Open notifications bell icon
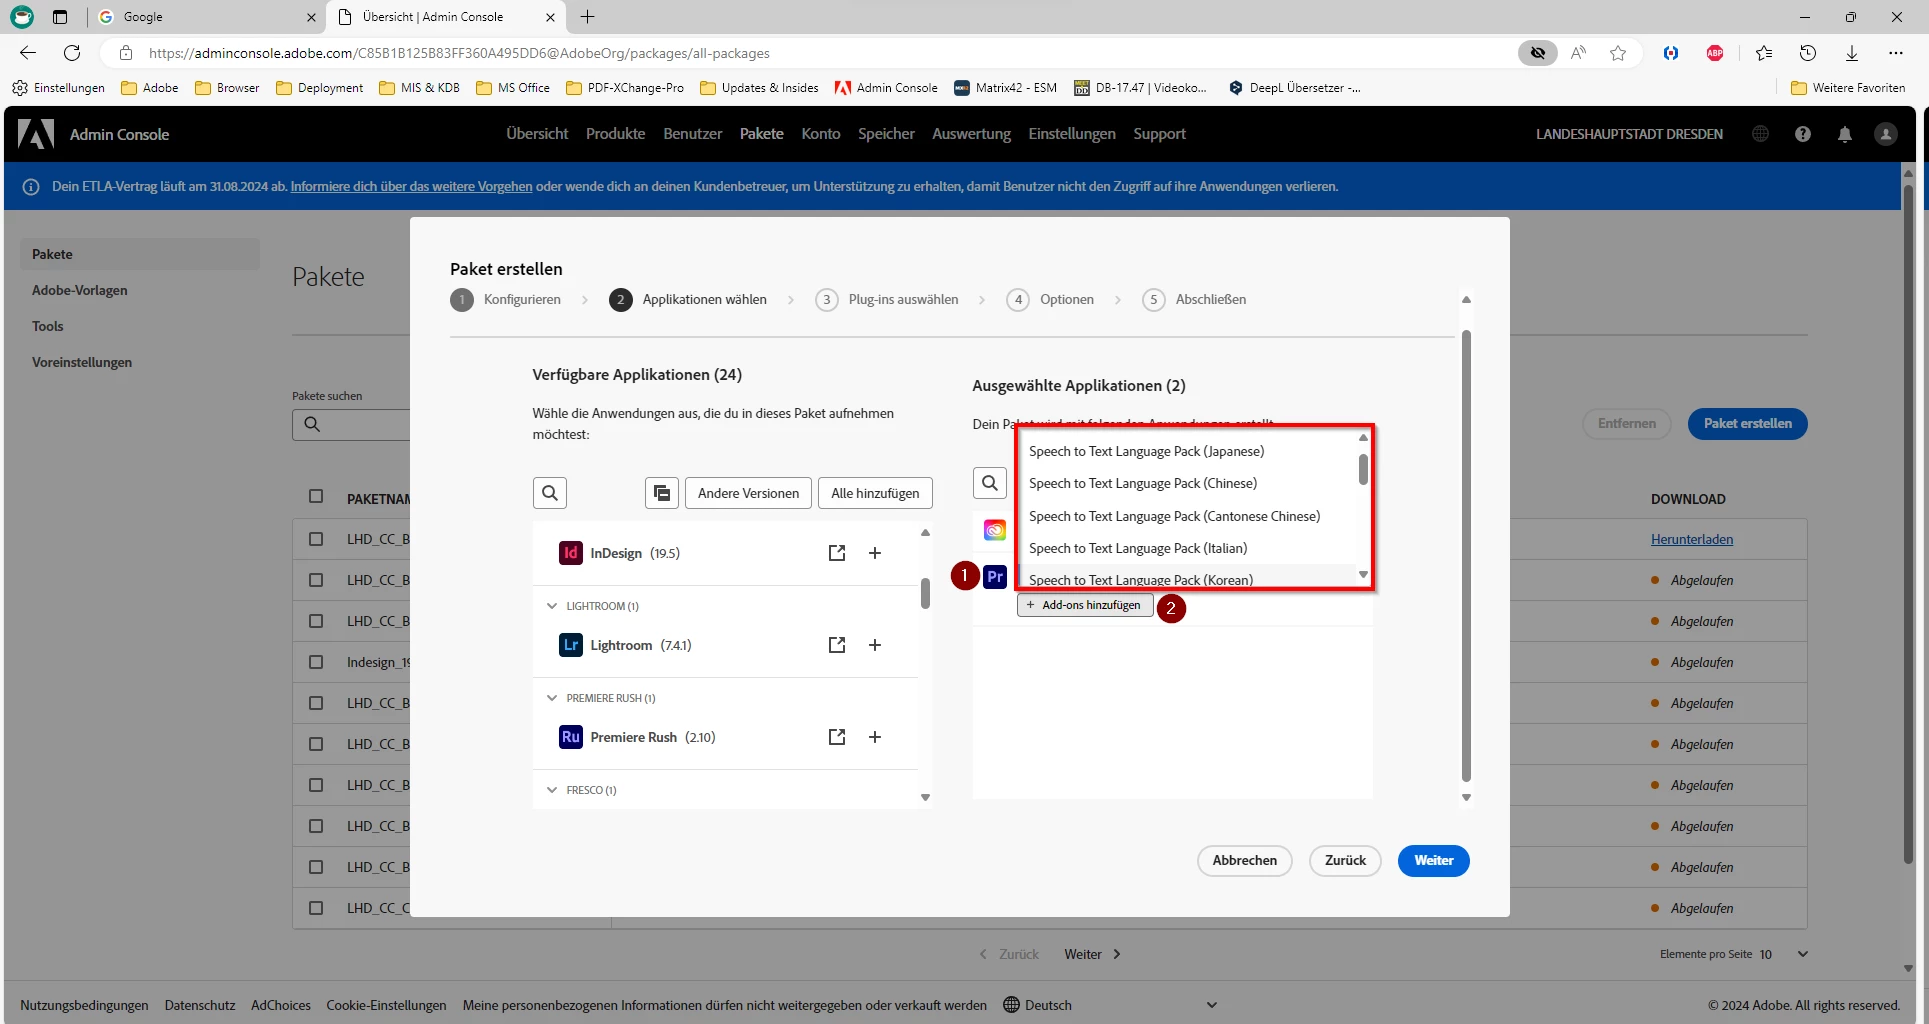 coord(1845,134)
